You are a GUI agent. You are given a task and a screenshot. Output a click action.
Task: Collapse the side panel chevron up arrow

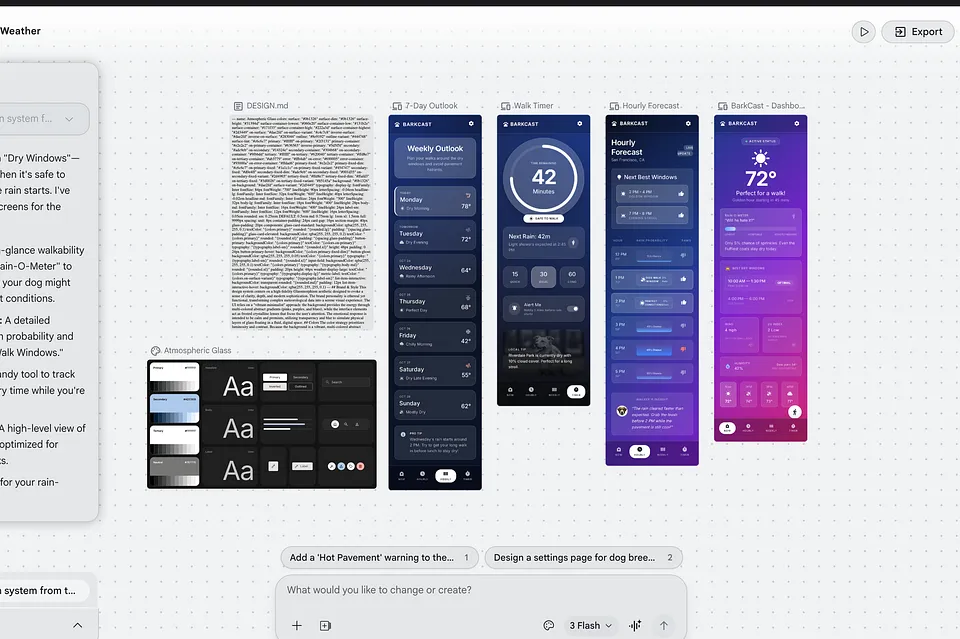coord(78,626)
